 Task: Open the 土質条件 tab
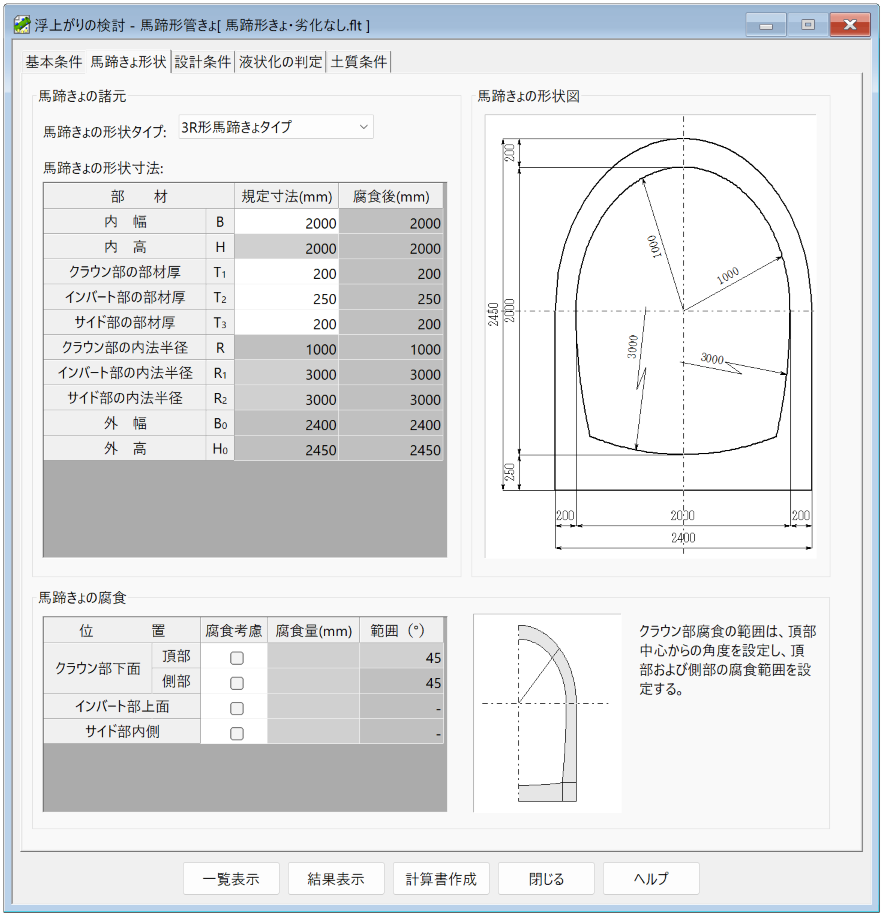(x=358, y=62)
